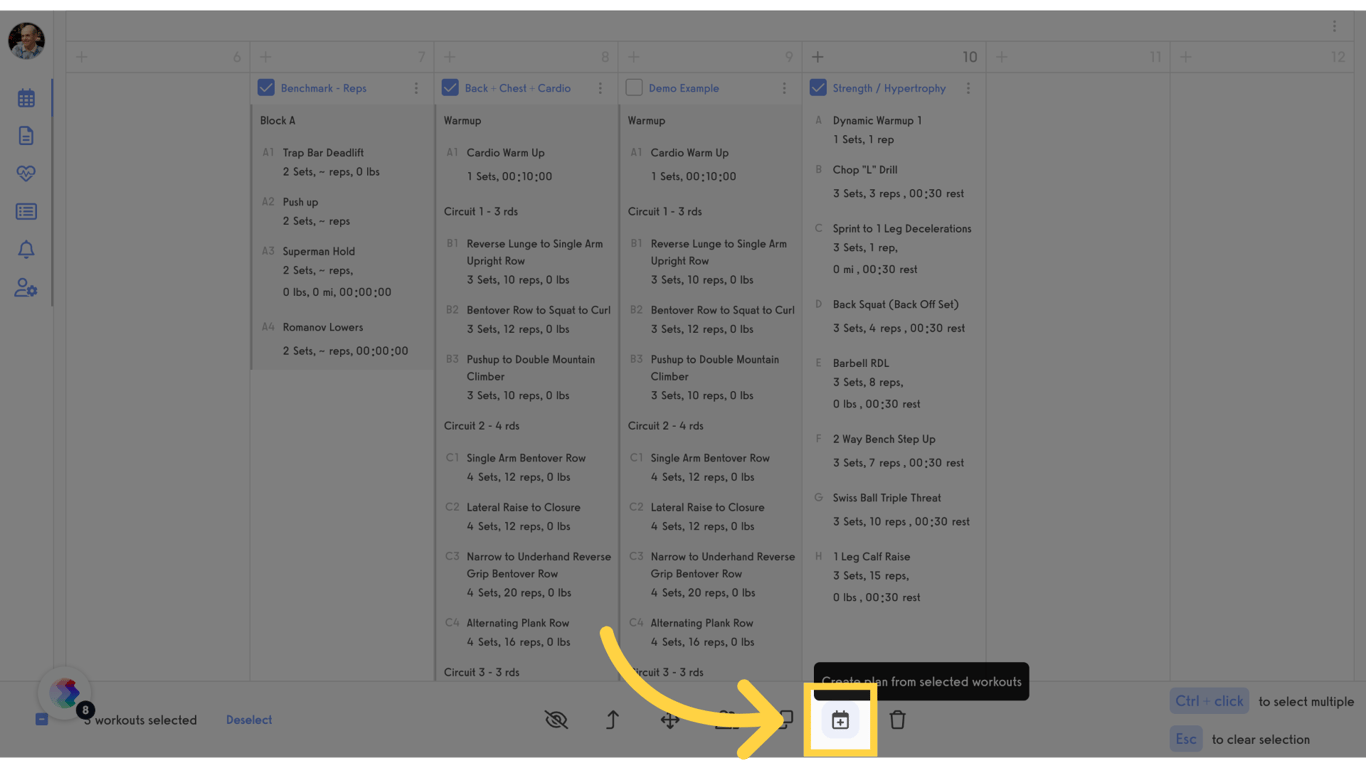Click Swiss Ball Triple Threat exercise
Screen dimensions: 1366x768
[887, 498]
